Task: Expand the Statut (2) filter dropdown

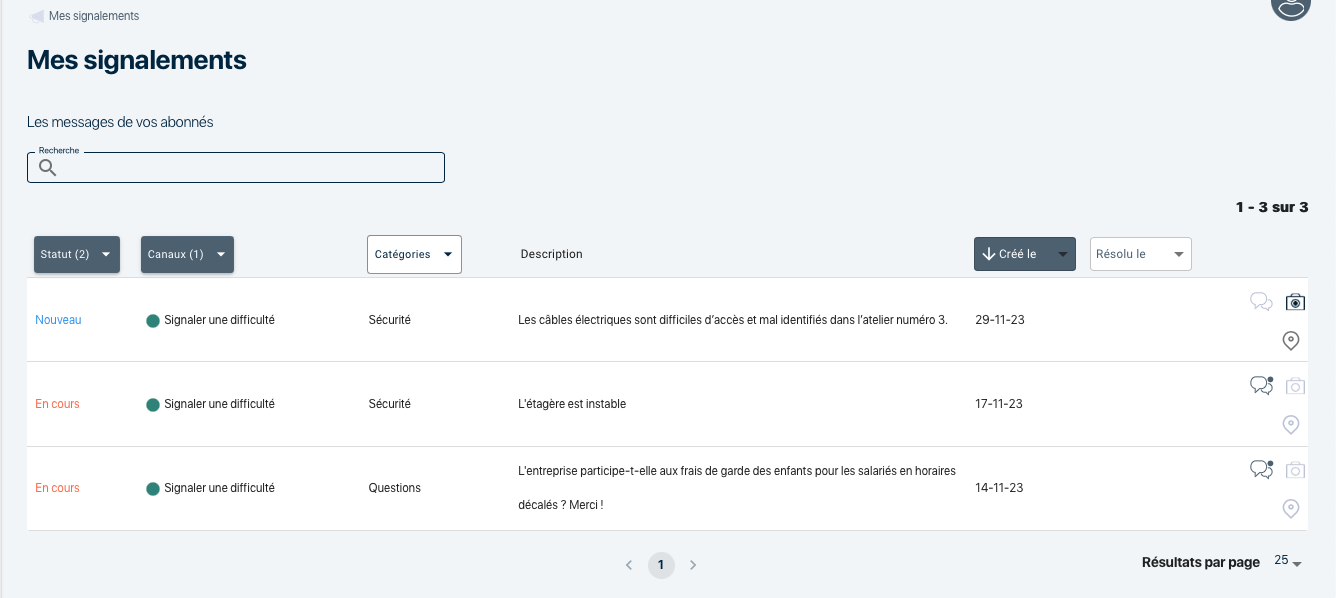Action: (77, 254)
